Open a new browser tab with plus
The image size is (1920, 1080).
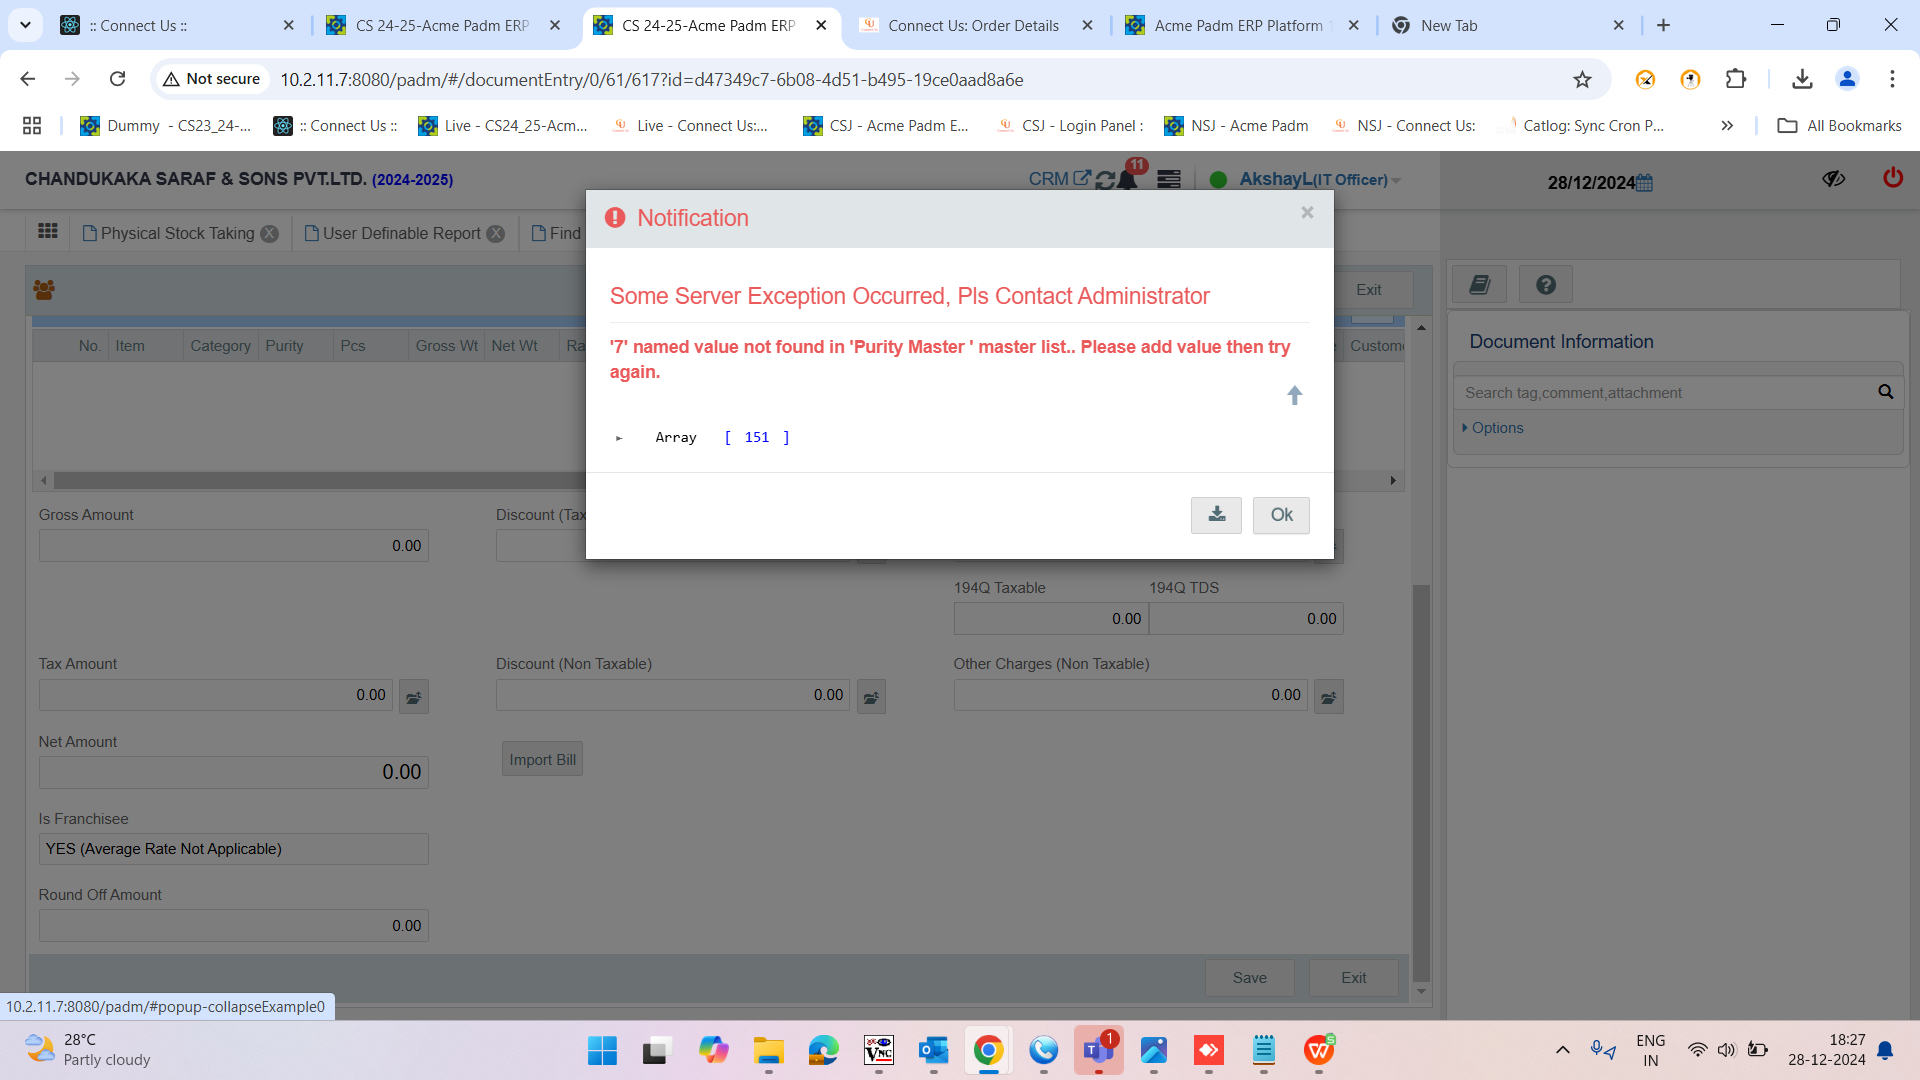1663,25
